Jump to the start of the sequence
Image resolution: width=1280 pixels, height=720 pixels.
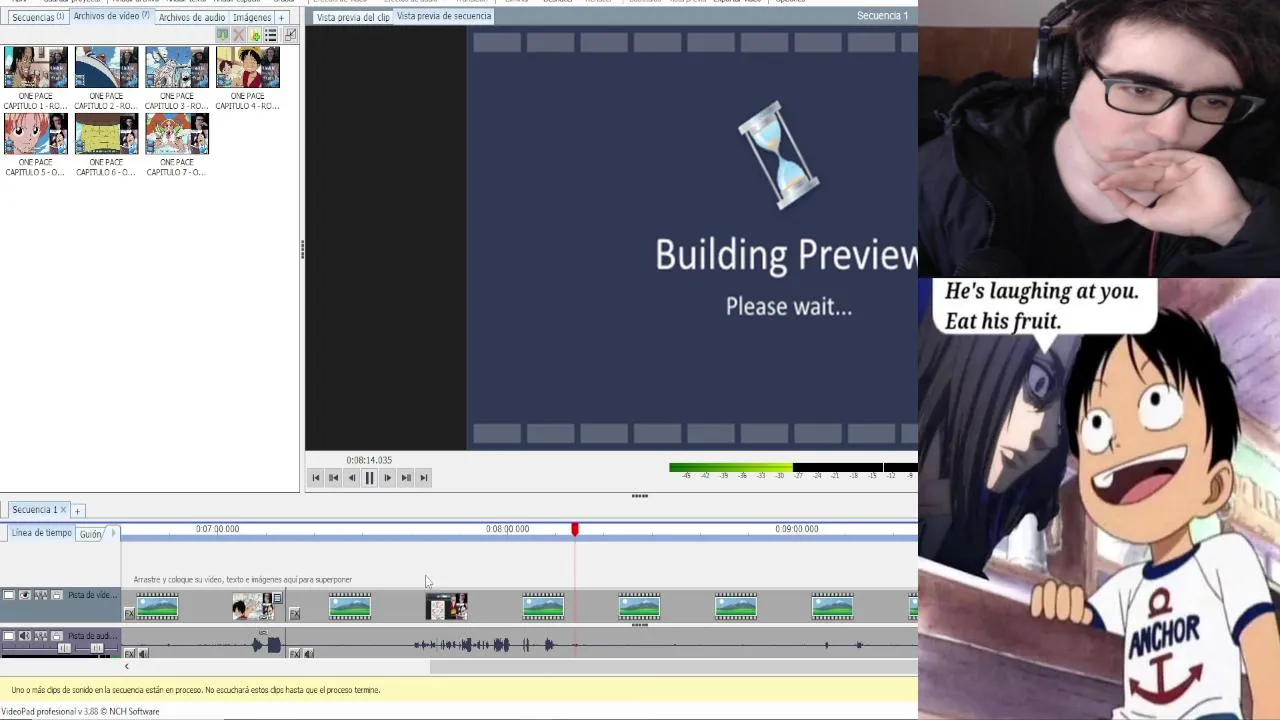(x=316, y=478)
